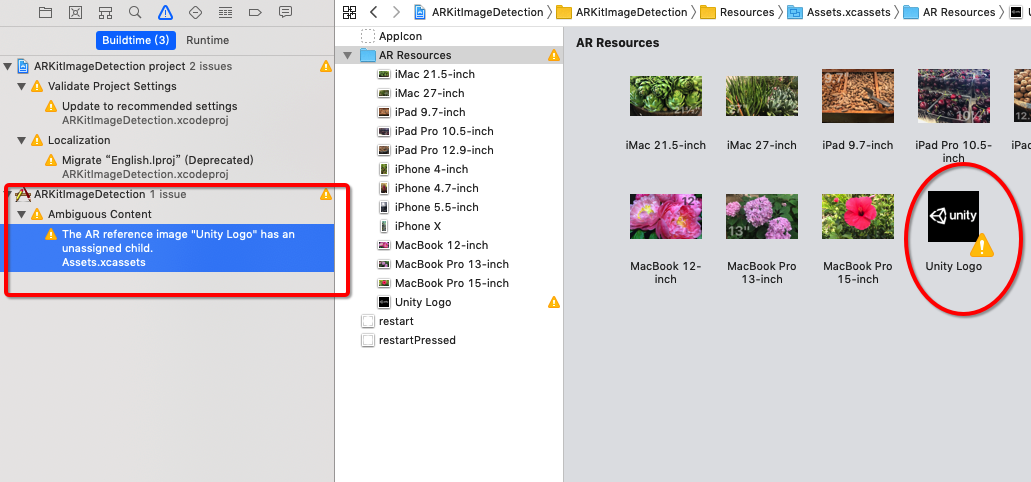The width and height of the screenshot is (1031, 482).
Task: Open the Project navigator folder icon
Action: [x=45, y=12]
